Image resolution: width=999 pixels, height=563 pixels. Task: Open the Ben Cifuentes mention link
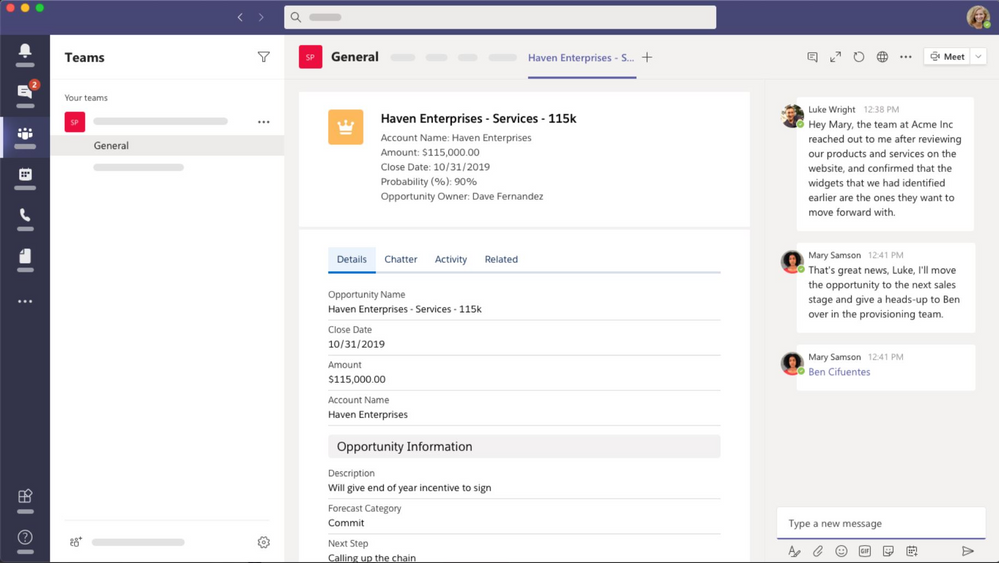coord(839,372)
